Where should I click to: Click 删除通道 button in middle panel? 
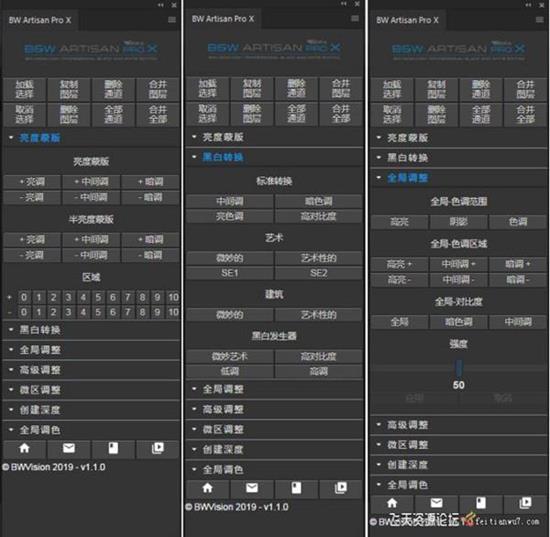(296, 88)
